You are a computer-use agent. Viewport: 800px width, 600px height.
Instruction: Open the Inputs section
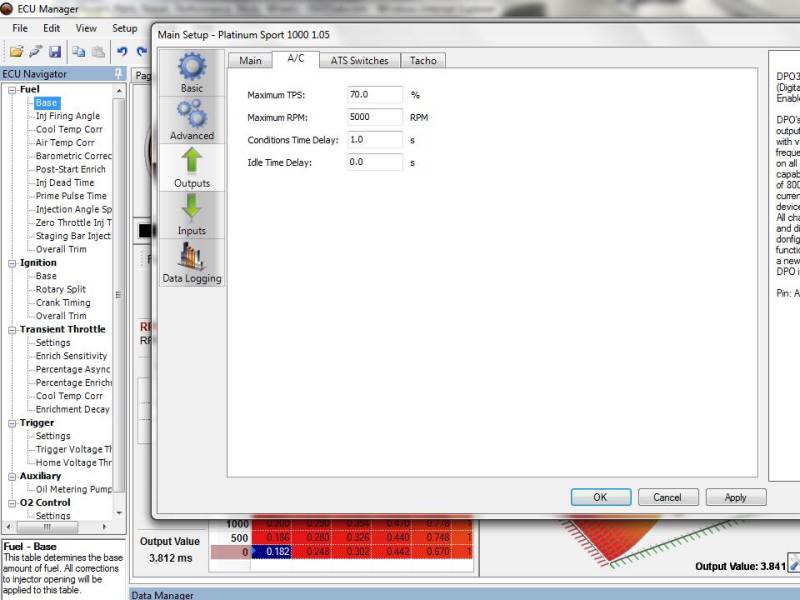tap(192, 215)
